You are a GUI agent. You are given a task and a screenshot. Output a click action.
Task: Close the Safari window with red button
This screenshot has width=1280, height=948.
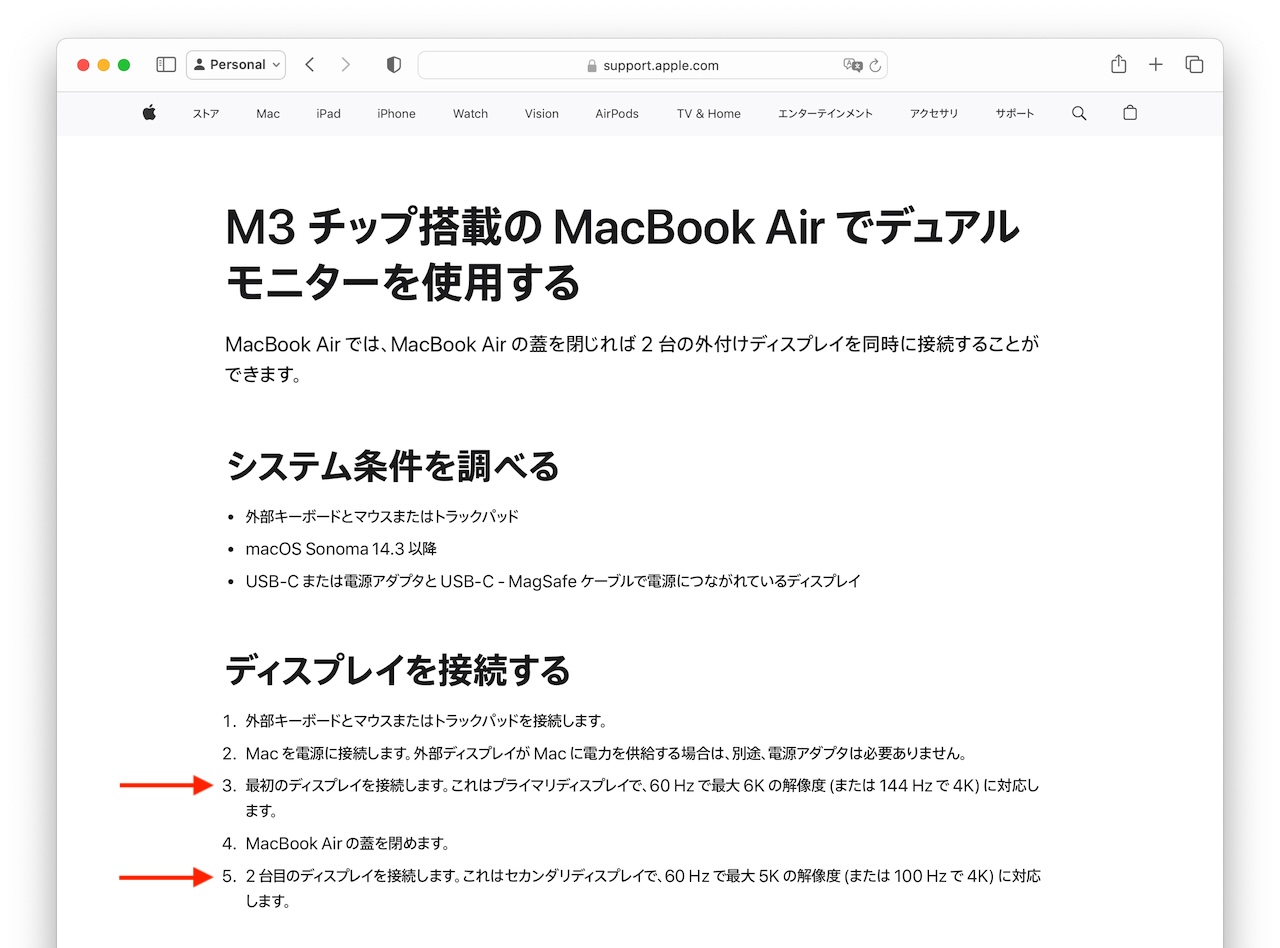[x=83, y=65]
